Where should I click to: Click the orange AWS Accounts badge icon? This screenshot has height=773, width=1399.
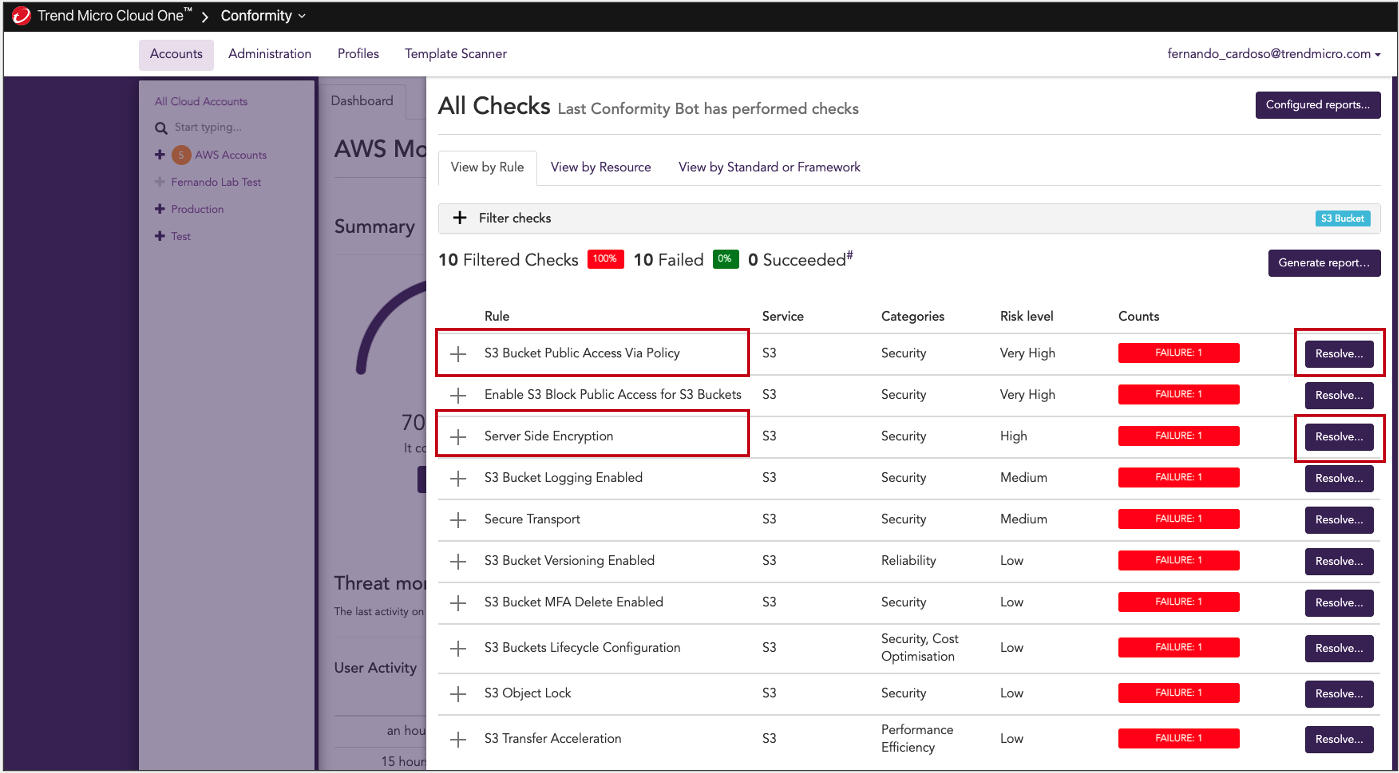(181, 155)
